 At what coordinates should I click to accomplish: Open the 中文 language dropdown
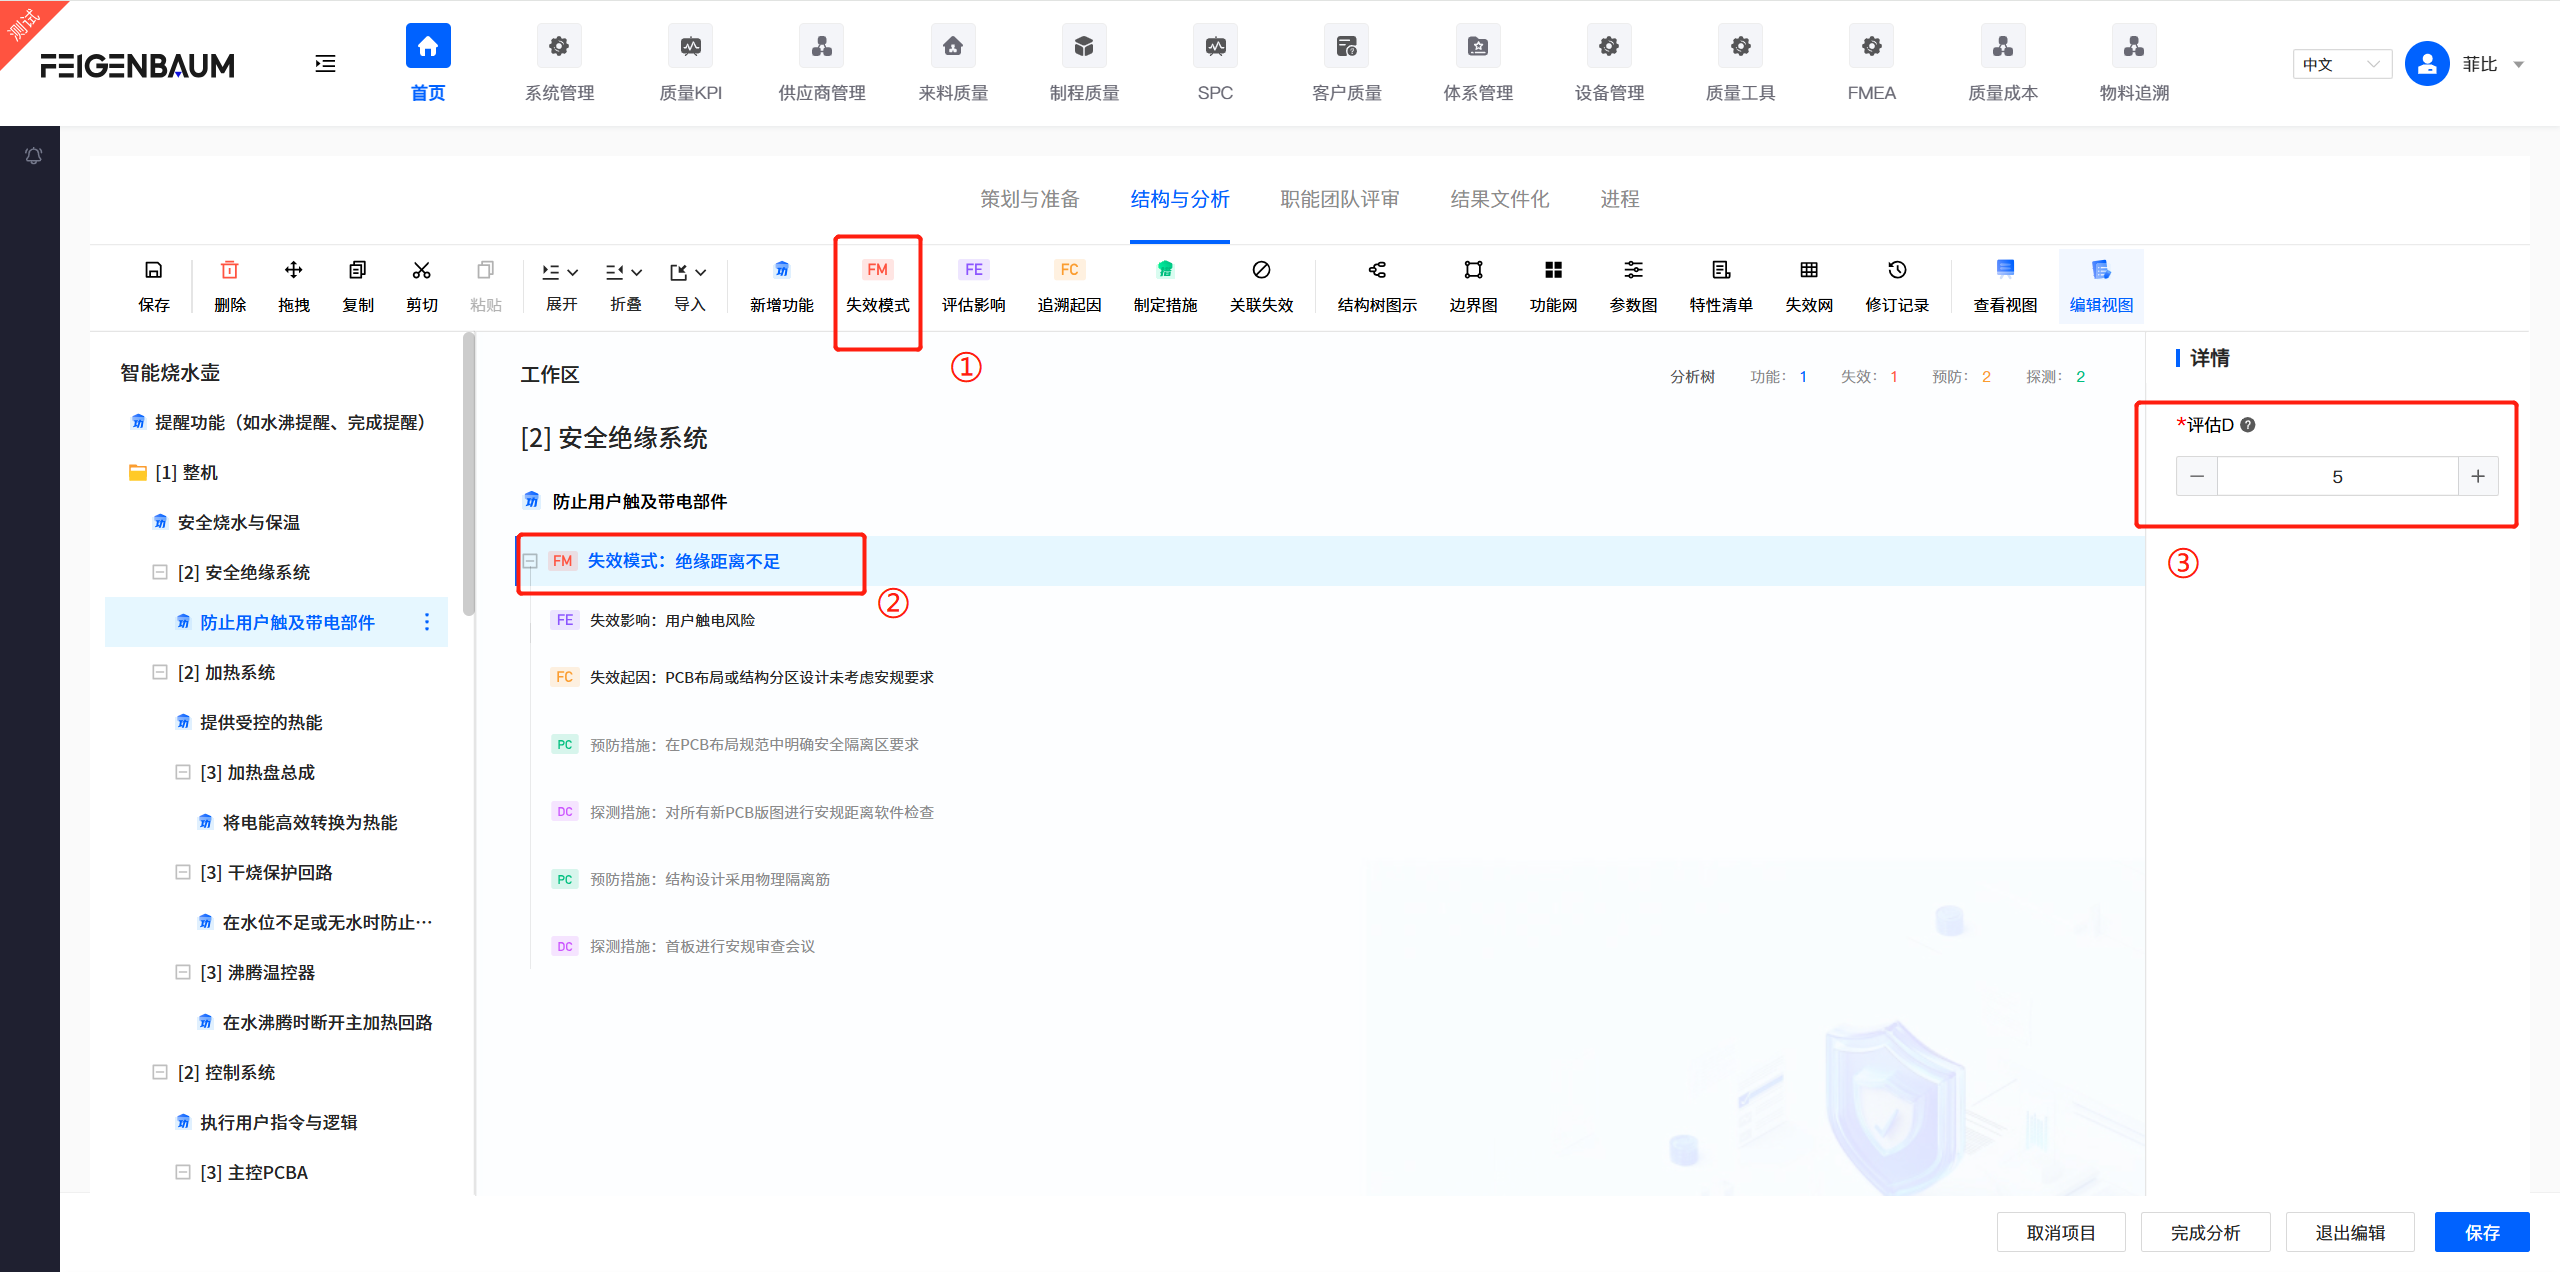tap(2341, 63)
